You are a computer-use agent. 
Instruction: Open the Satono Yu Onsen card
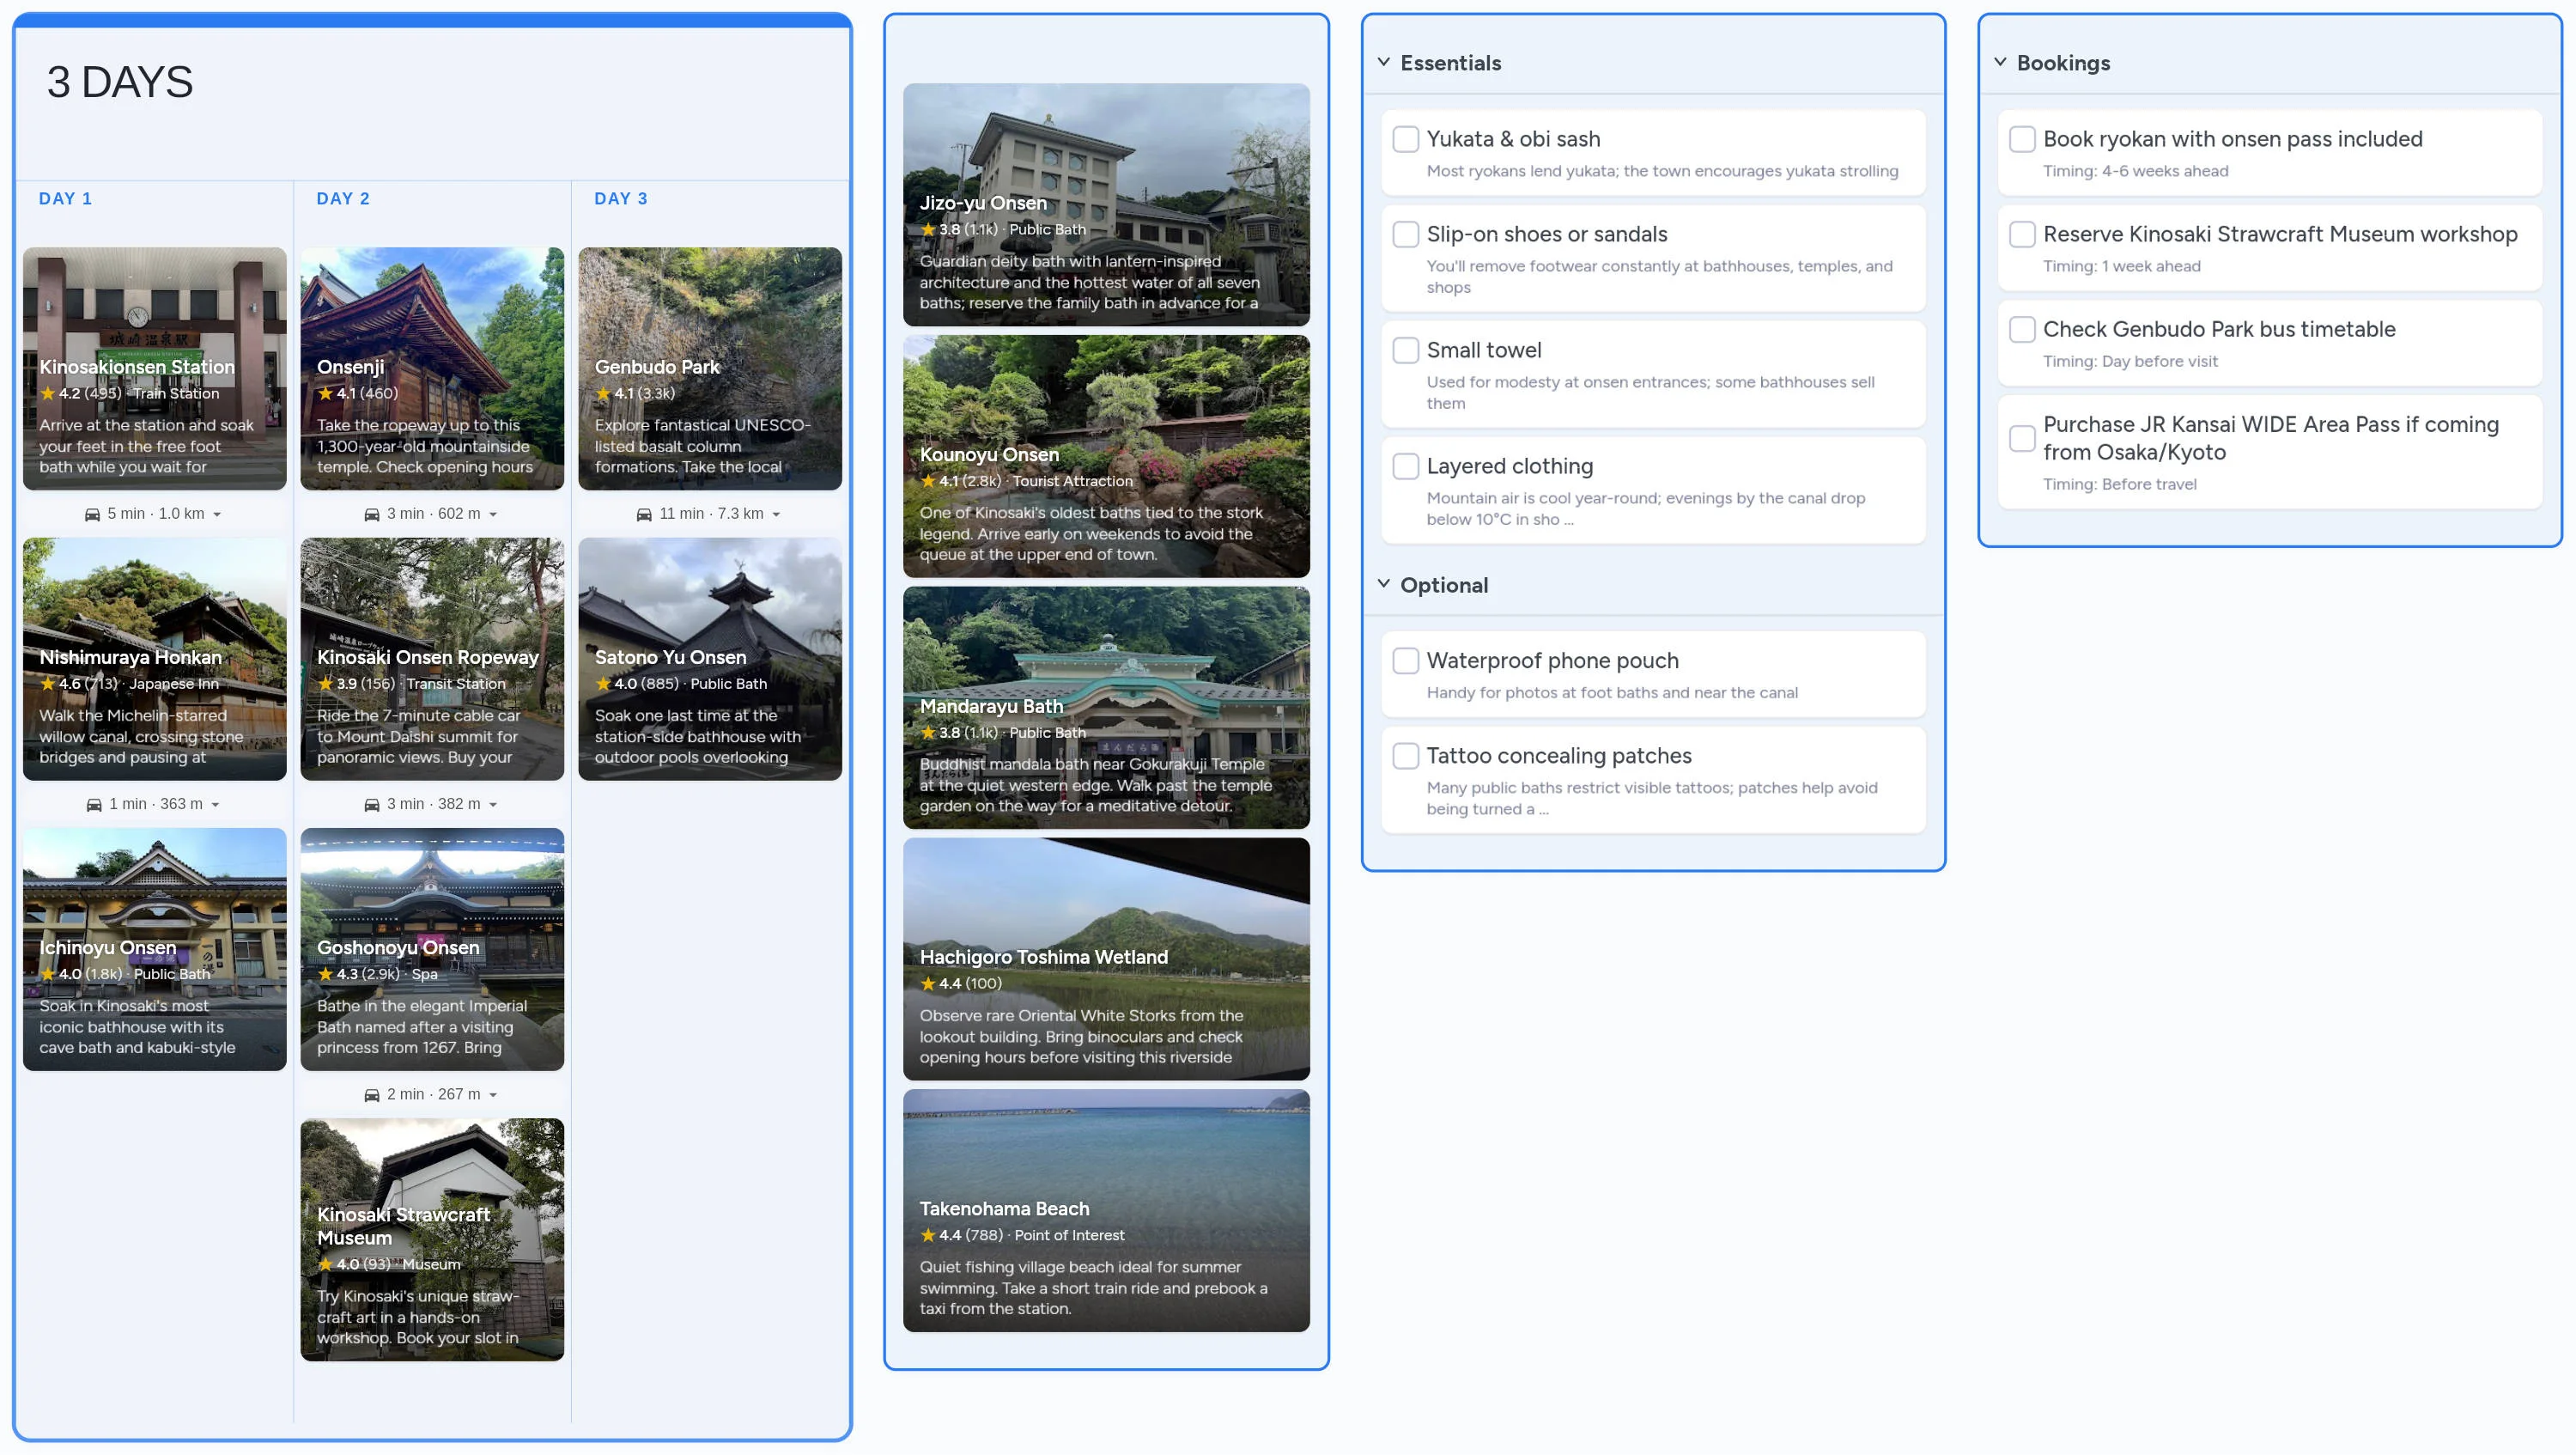pyautogui.click(x=710, y=658)
